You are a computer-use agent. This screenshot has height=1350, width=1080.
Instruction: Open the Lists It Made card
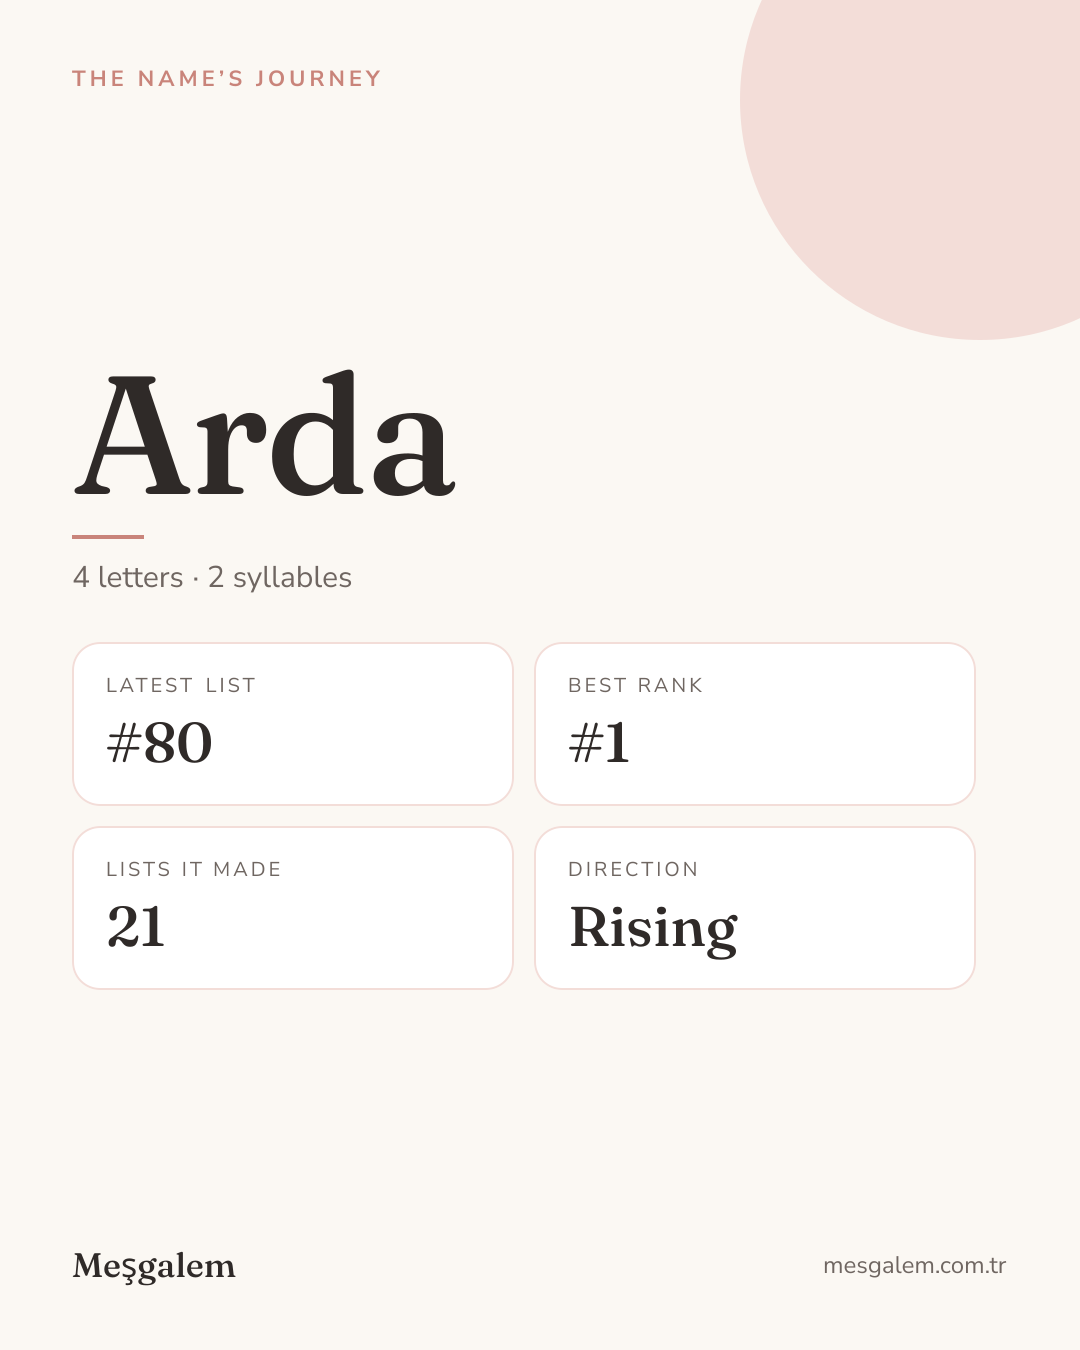tap(293, 908)
